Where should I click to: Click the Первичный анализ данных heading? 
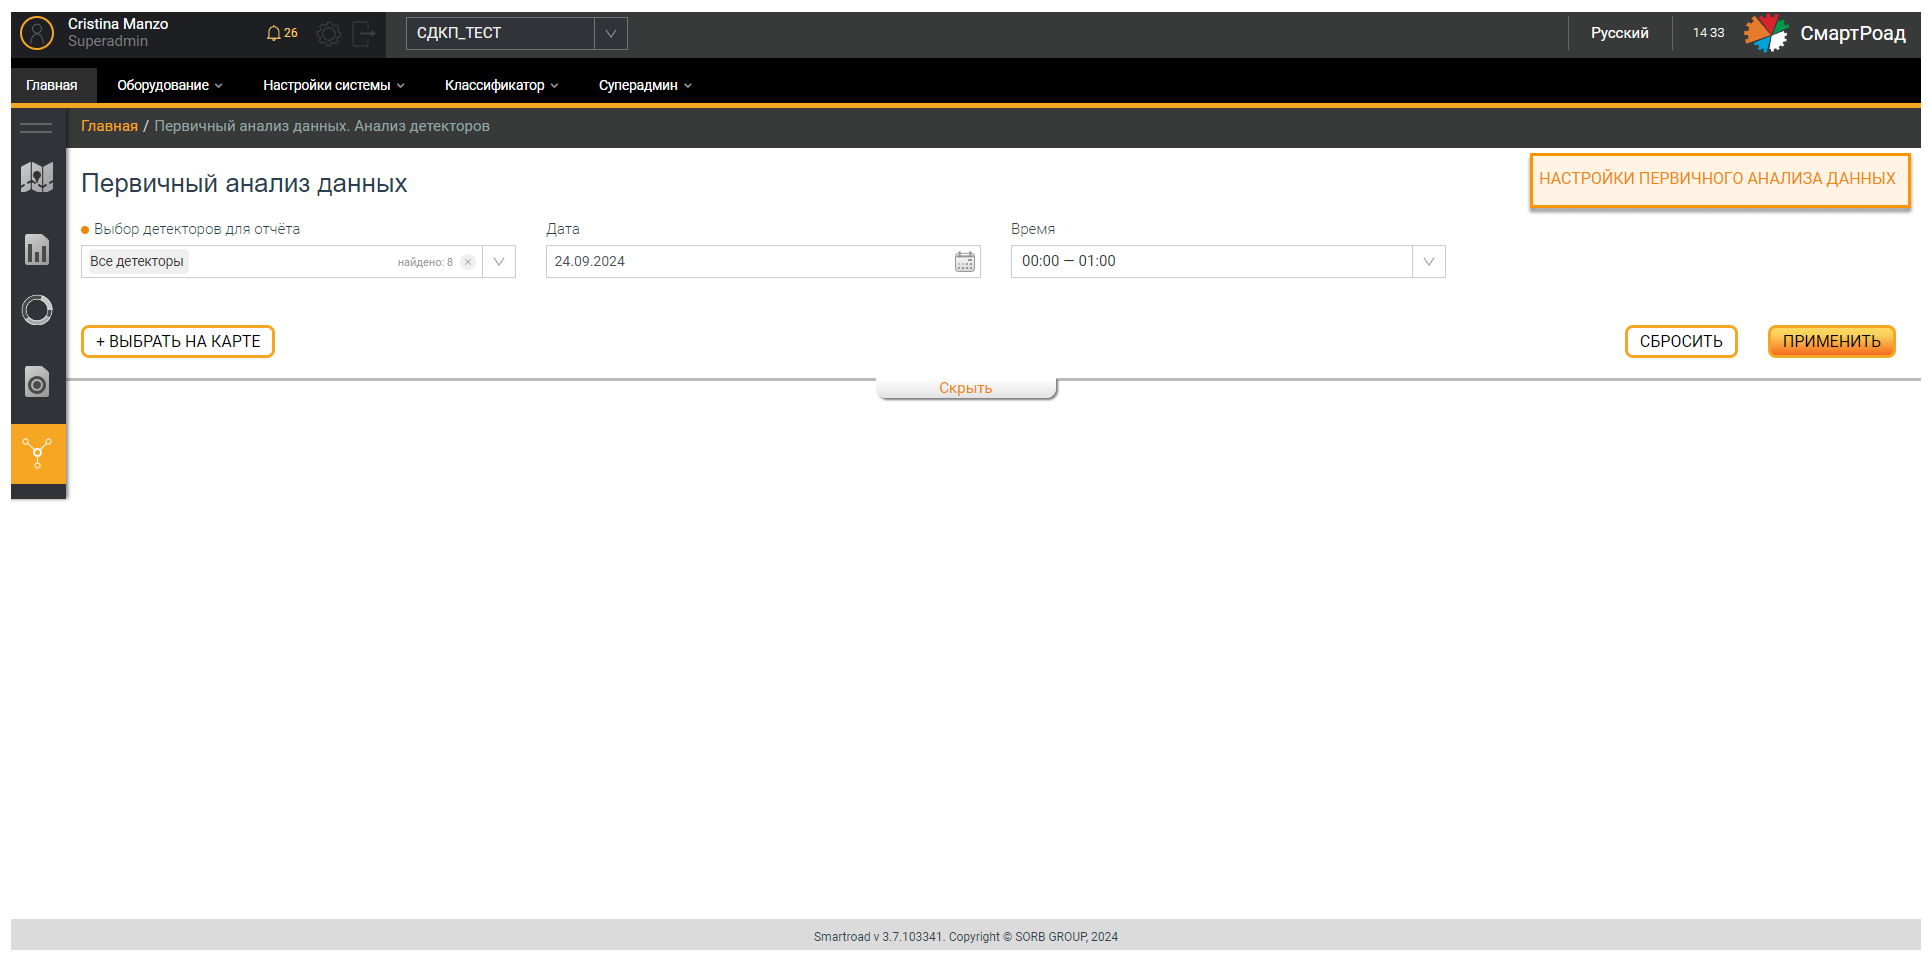tap(244, 184)
